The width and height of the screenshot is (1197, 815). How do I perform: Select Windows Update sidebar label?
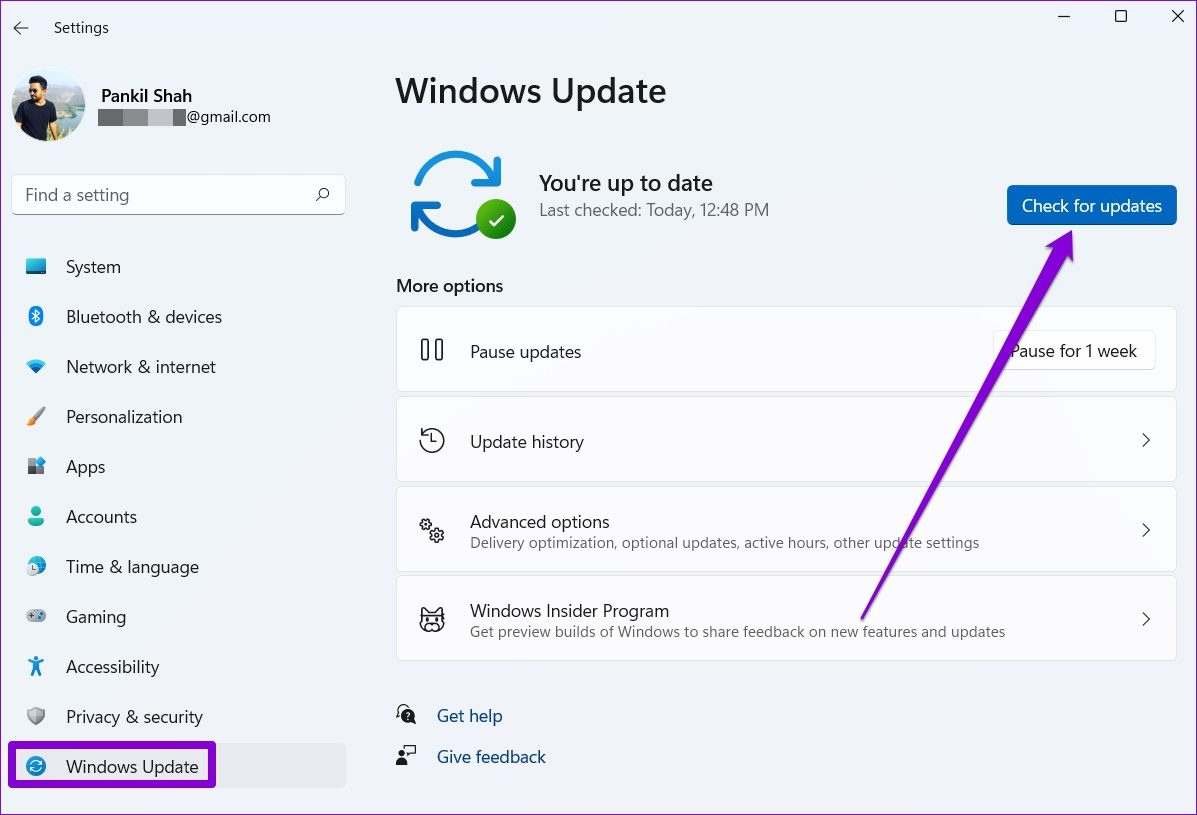132,767
